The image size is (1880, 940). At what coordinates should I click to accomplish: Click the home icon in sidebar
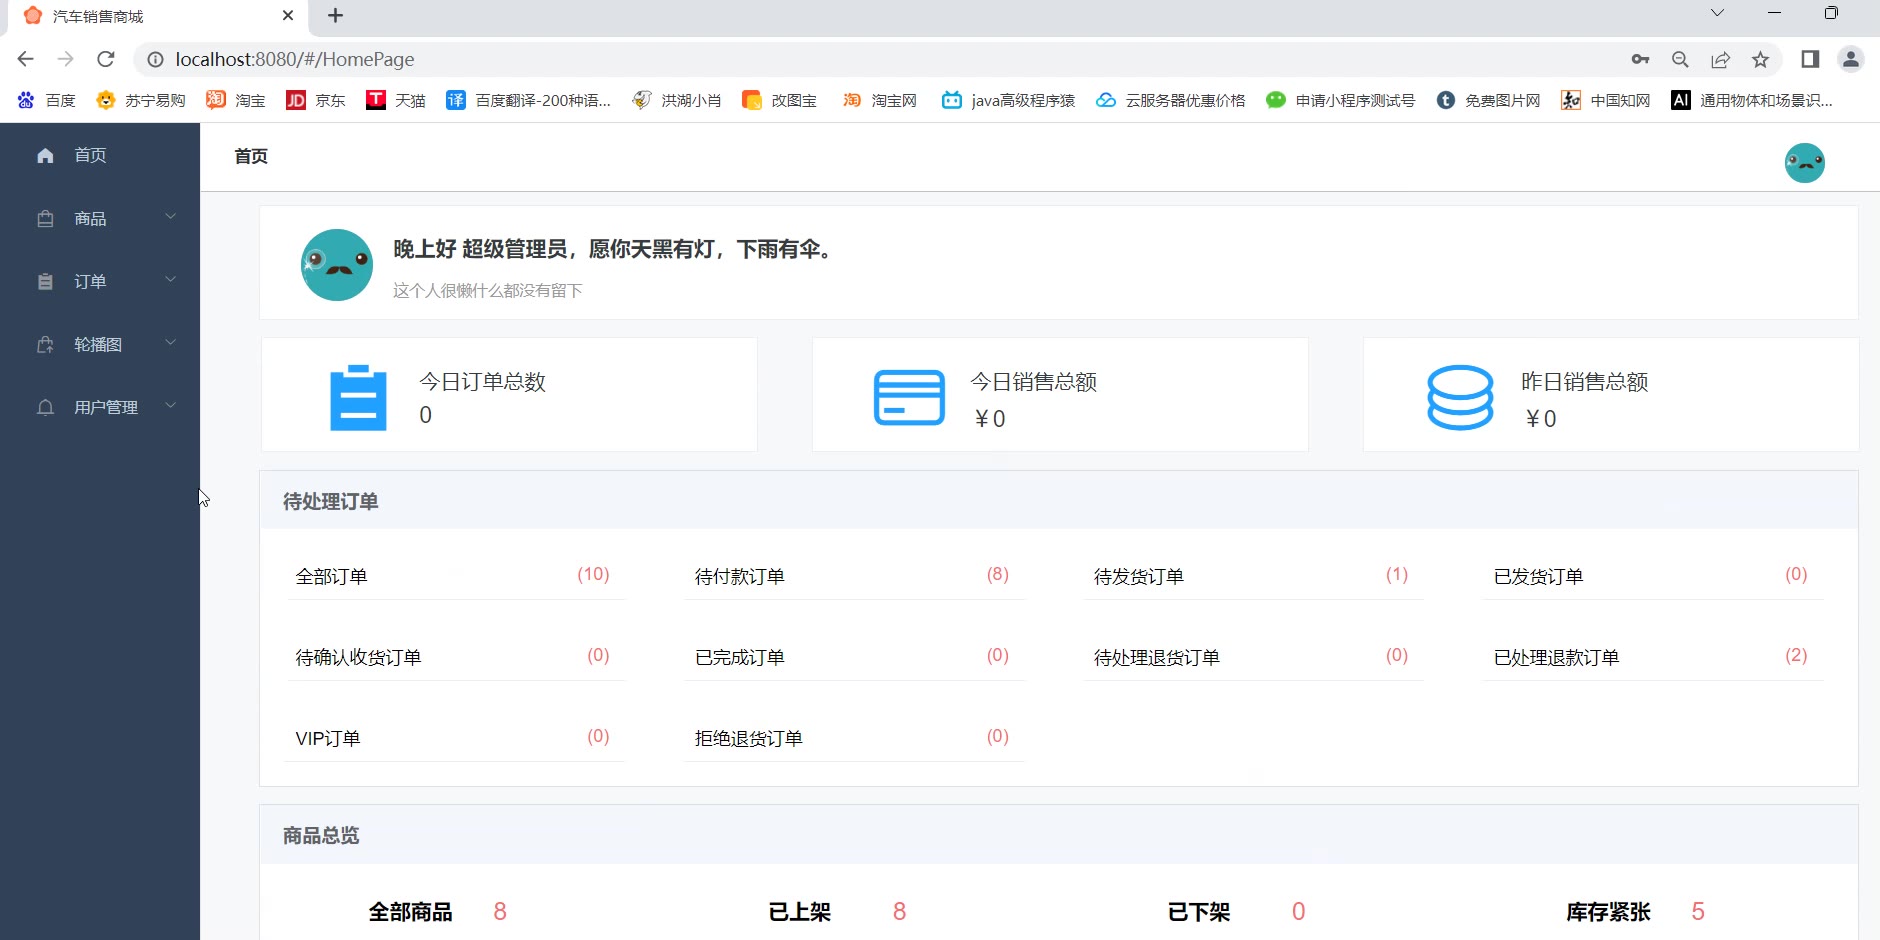(45, 155)
